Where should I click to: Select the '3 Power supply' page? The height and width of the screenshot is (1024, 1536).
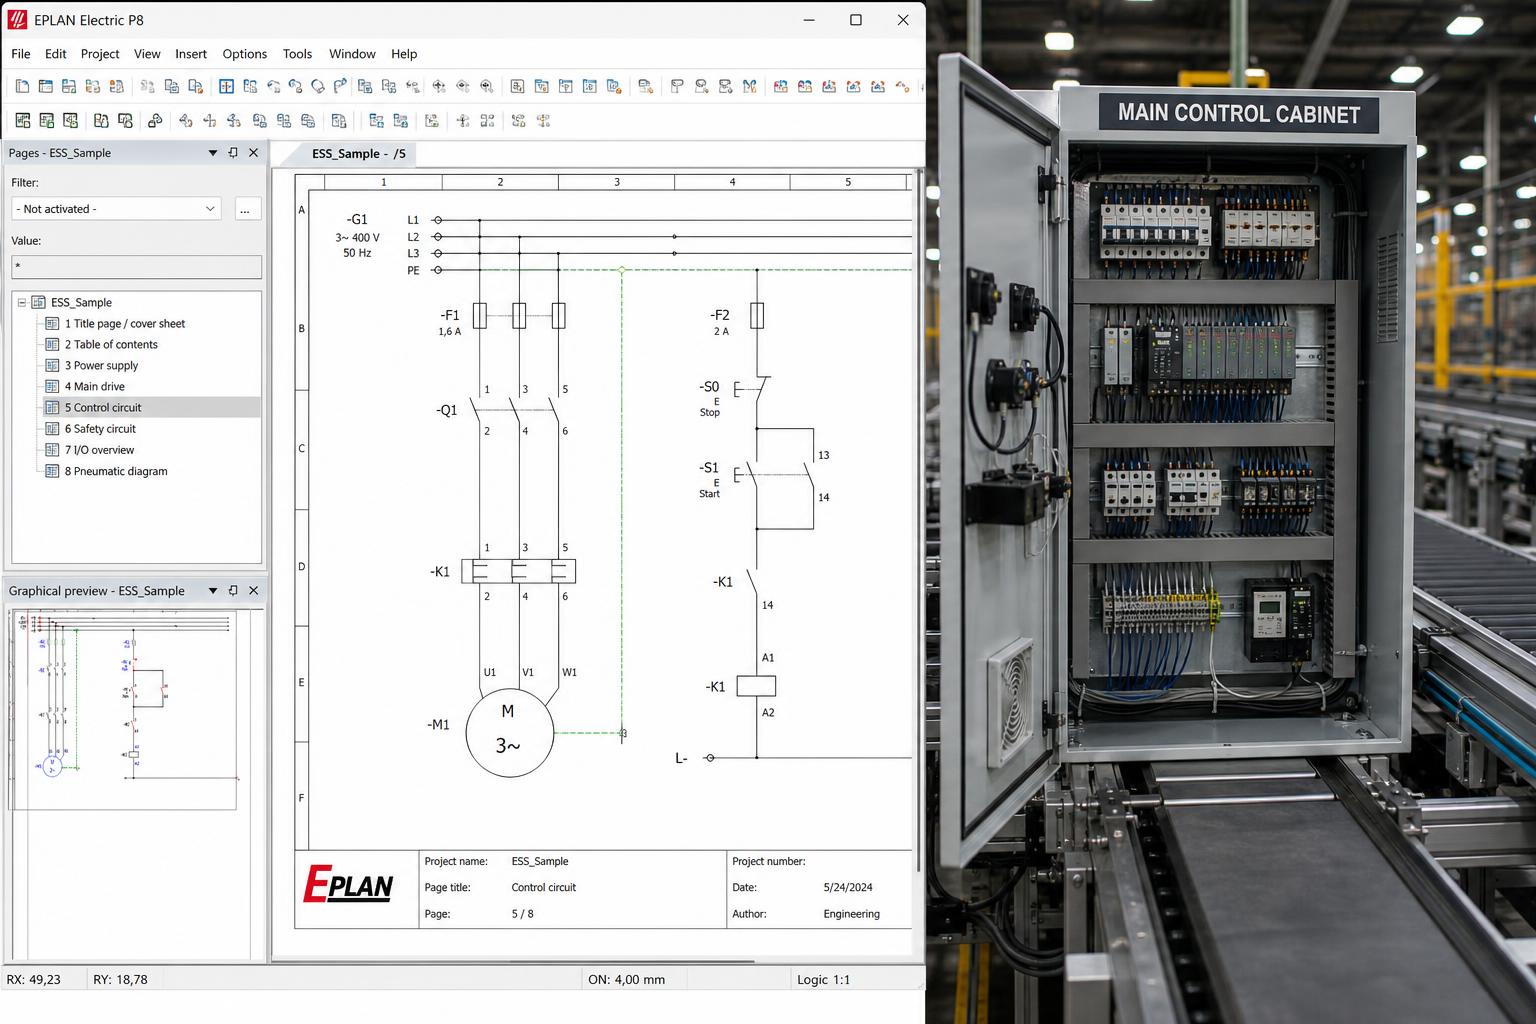(x=101, y=365)
